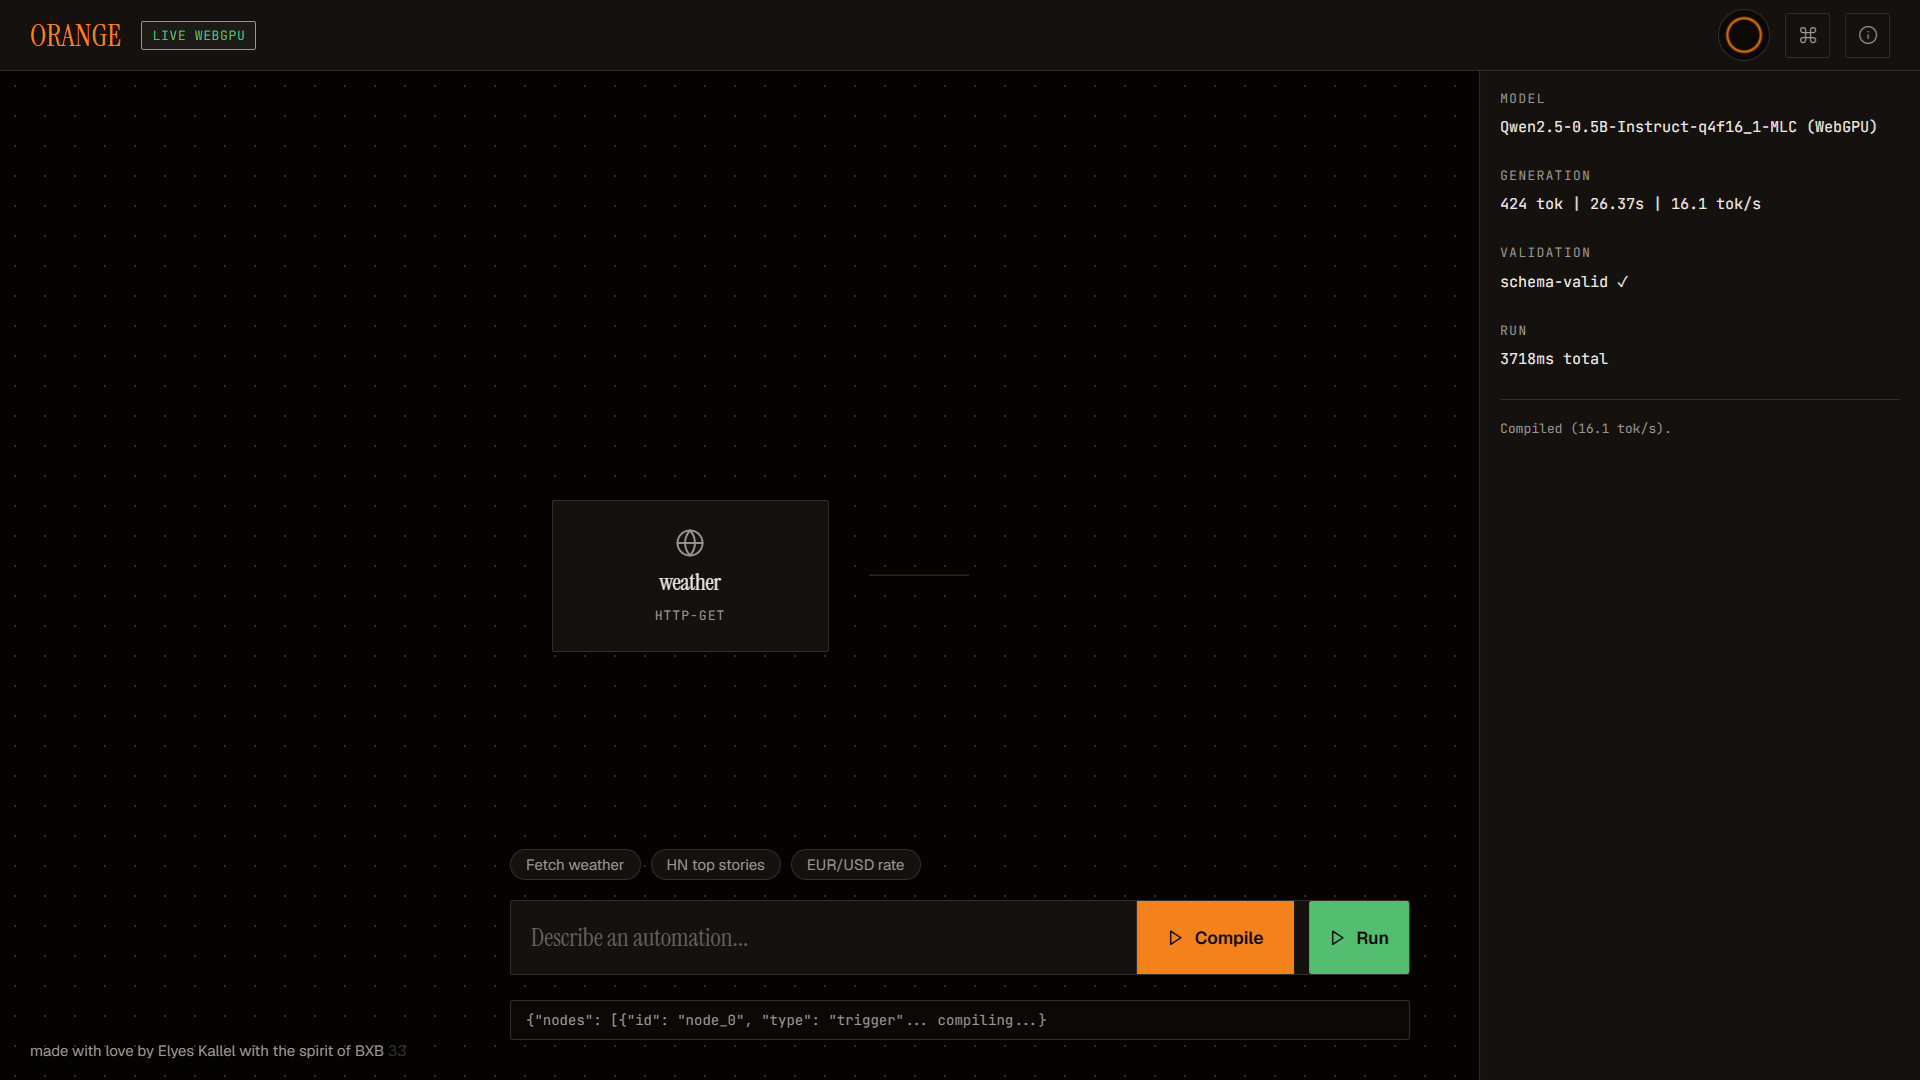This screenshot has height=1080, width=1920.
Task: Click the RUN section heading
Action: click(1513, 331)
